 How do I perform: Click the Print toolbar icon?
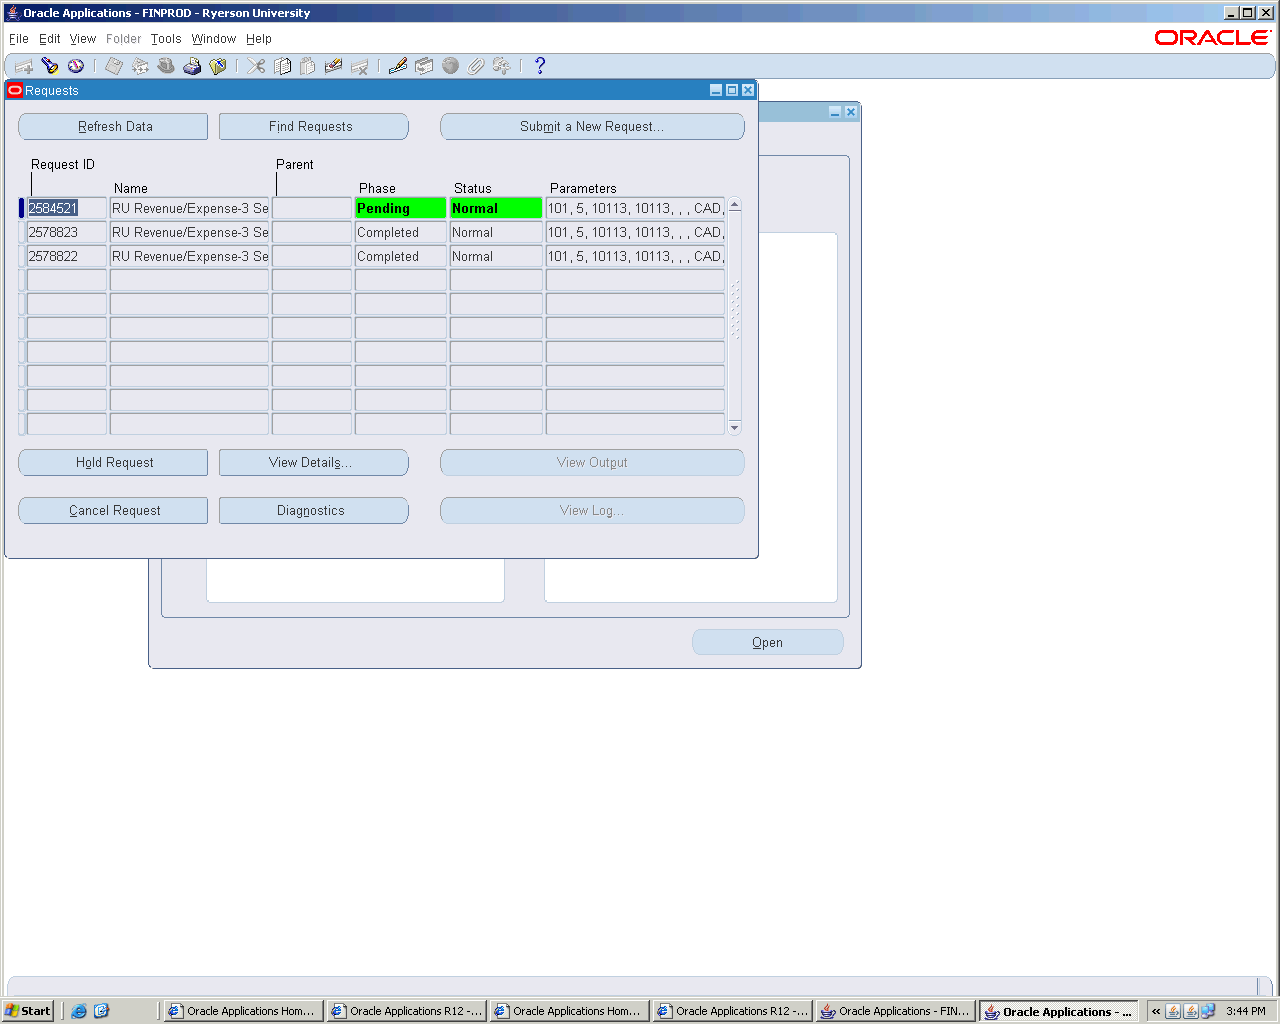[192, 66]
